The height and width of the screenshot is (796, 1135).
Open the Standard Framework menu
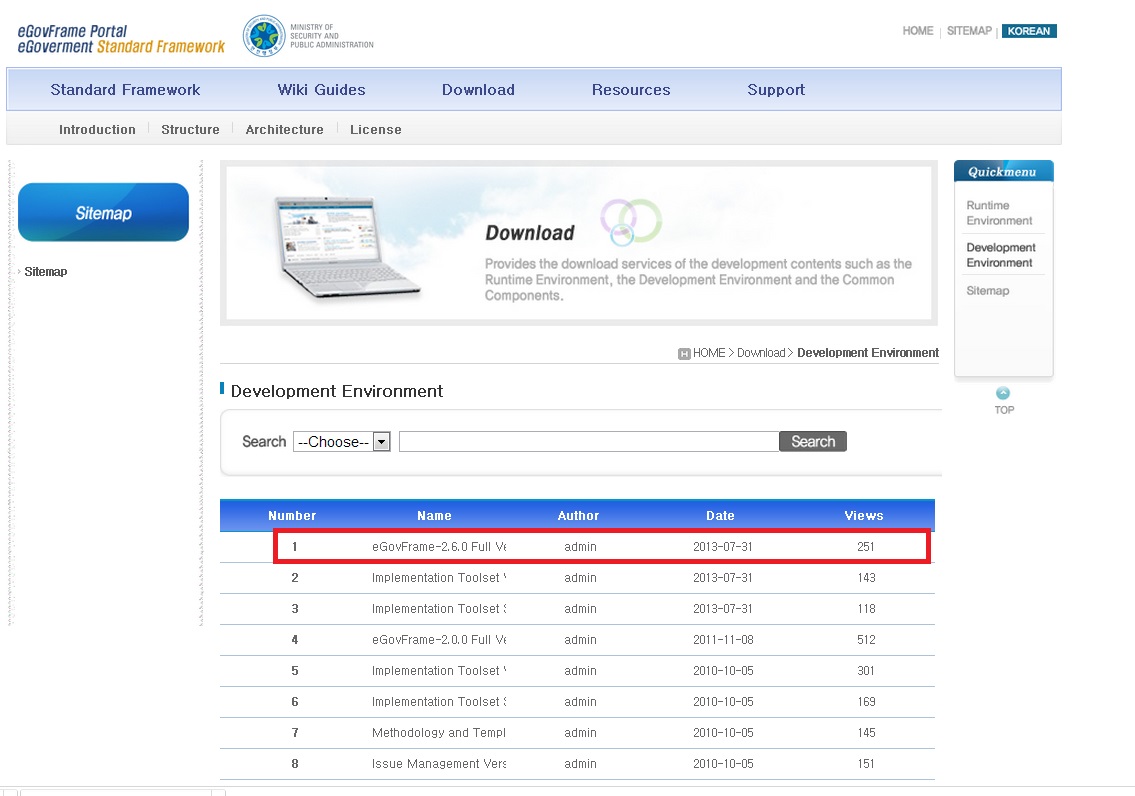(125, 90)
